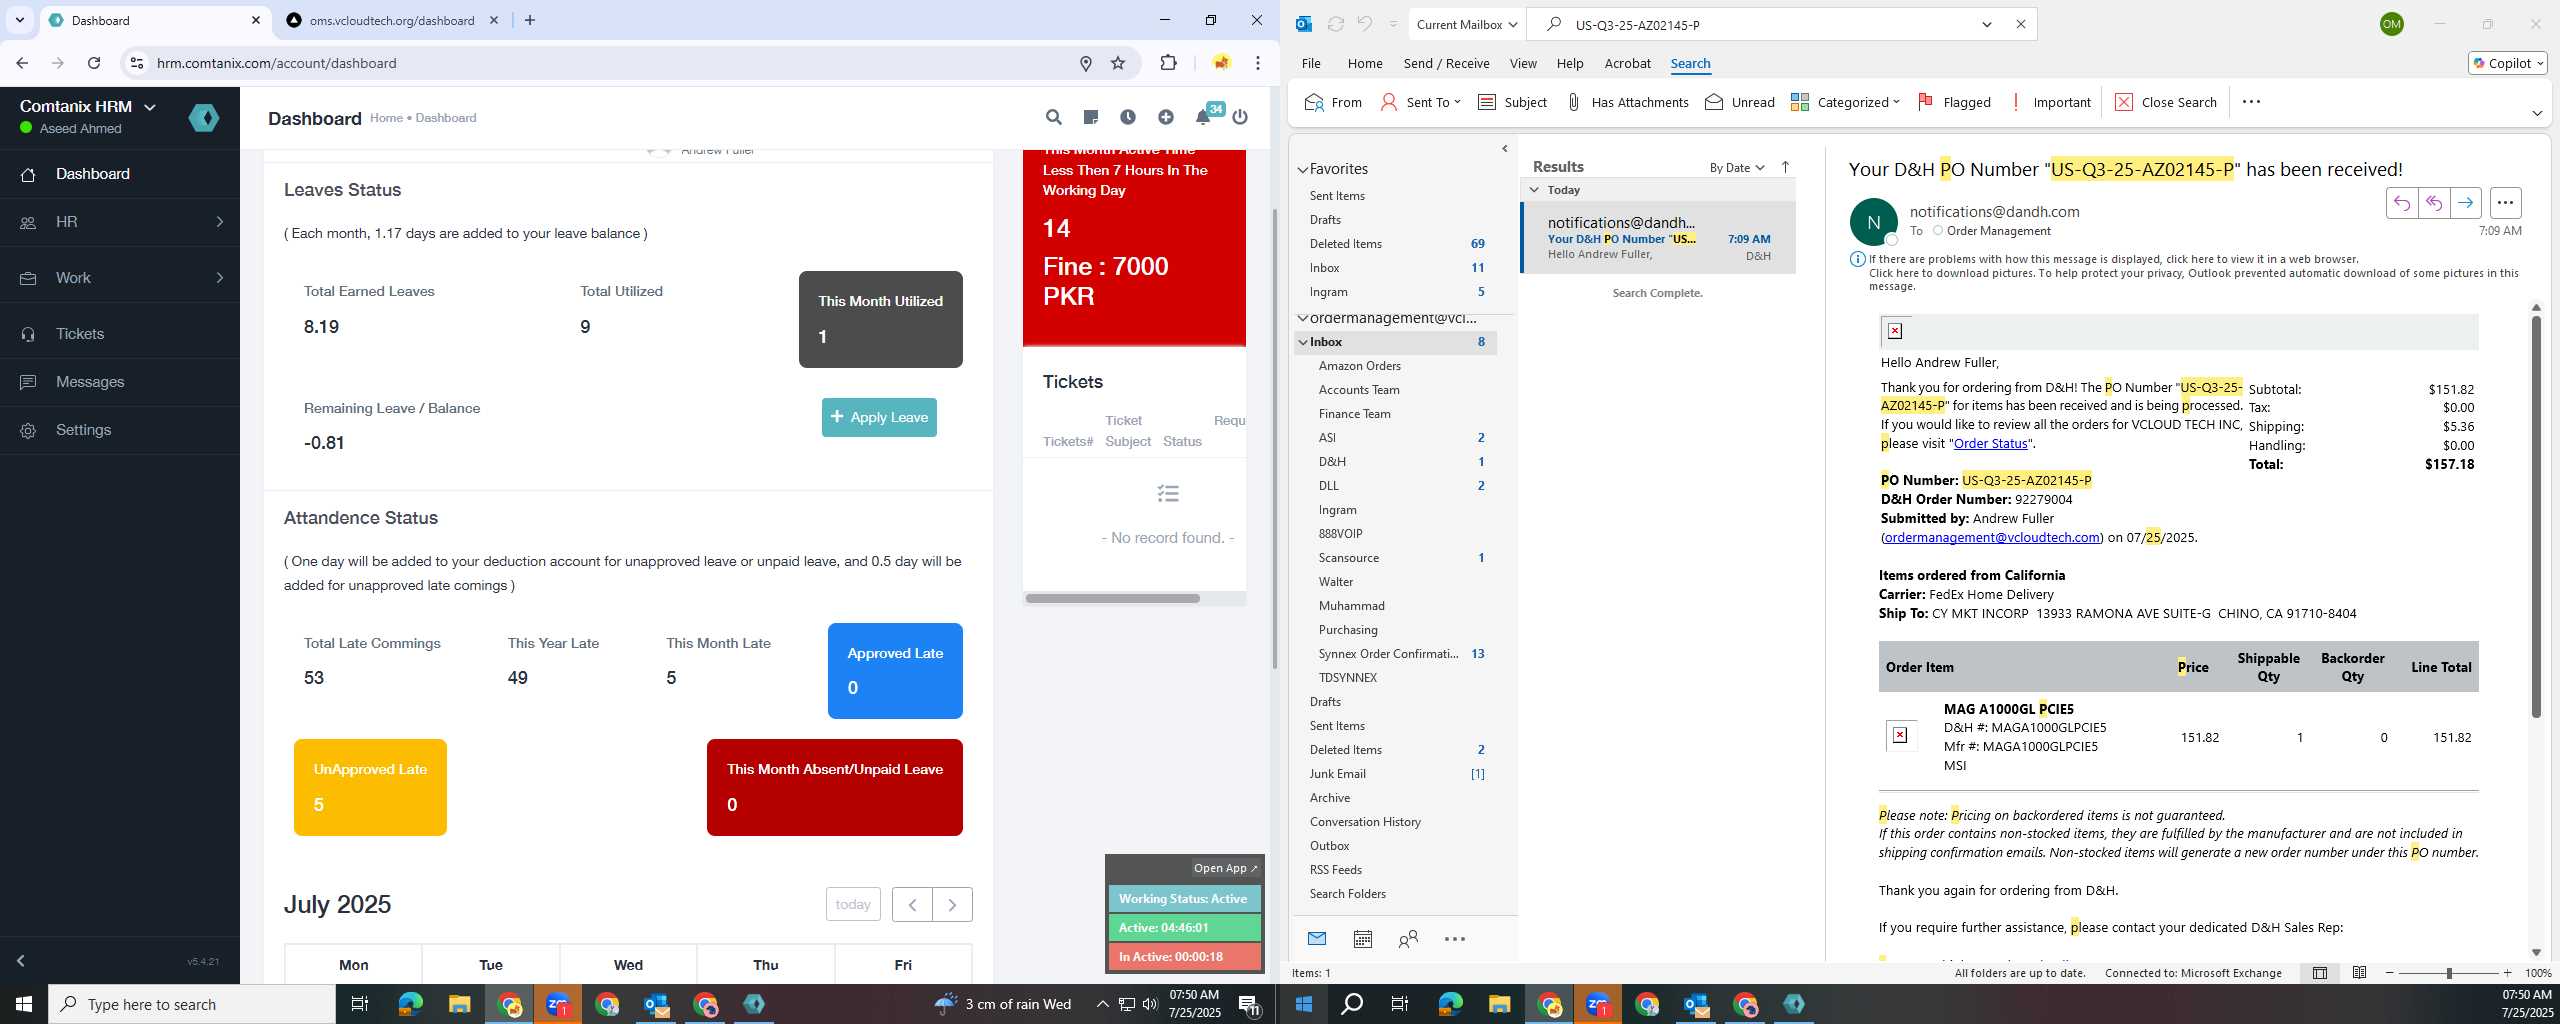The height and width of the screenshot is (1024, 2560).
Task: Open the notes icon in HRM header
Action: tap(1090, 117)
